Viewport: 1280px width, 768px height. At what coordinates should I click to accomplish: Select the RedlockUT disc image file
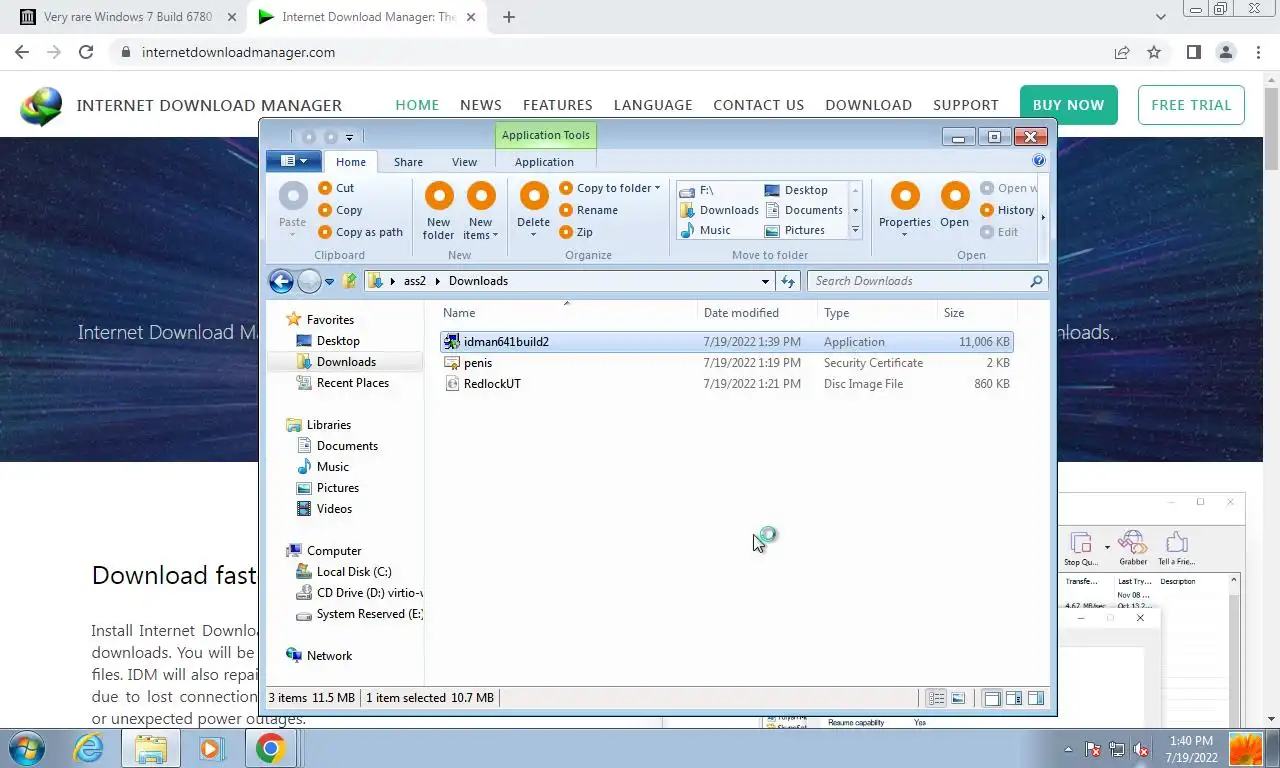(x=727, y=384)
